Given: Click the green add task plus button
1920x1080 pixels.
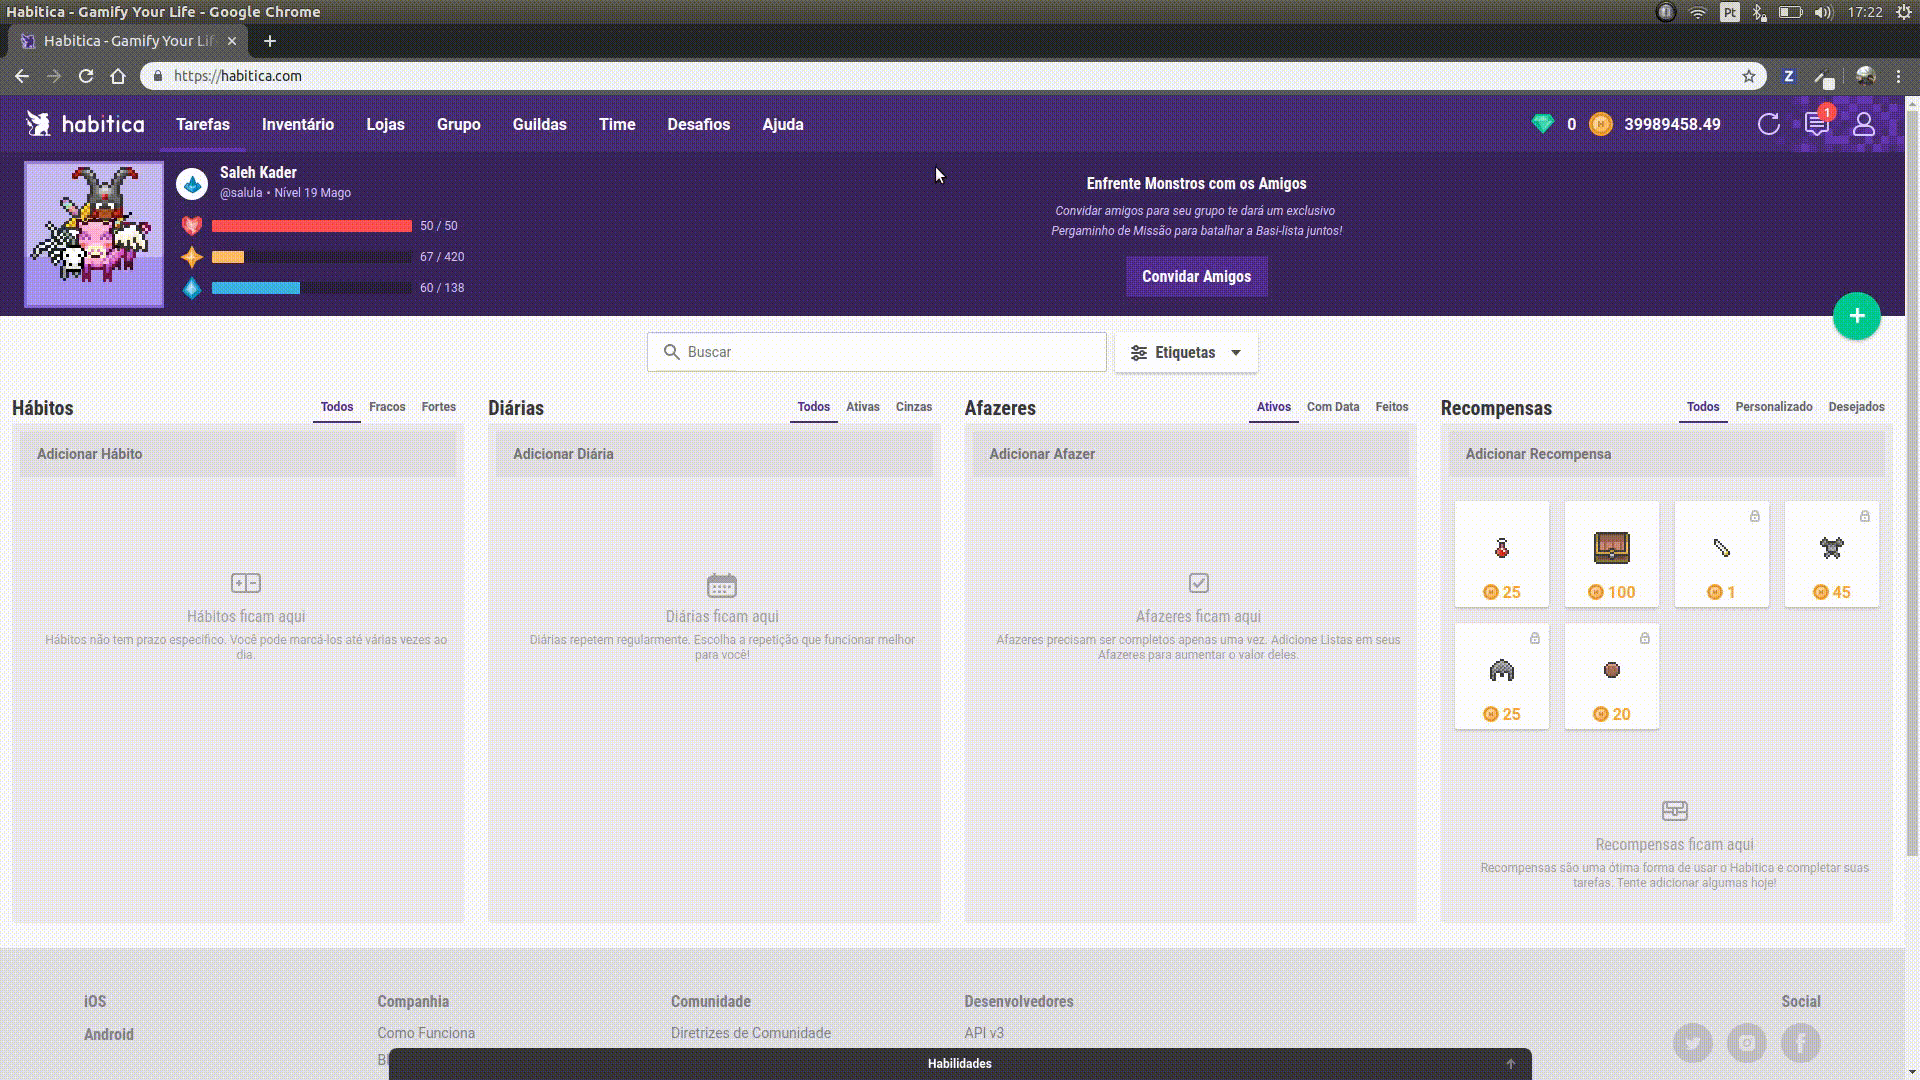Looking at the screenshot, I should tap(1856, 316).
